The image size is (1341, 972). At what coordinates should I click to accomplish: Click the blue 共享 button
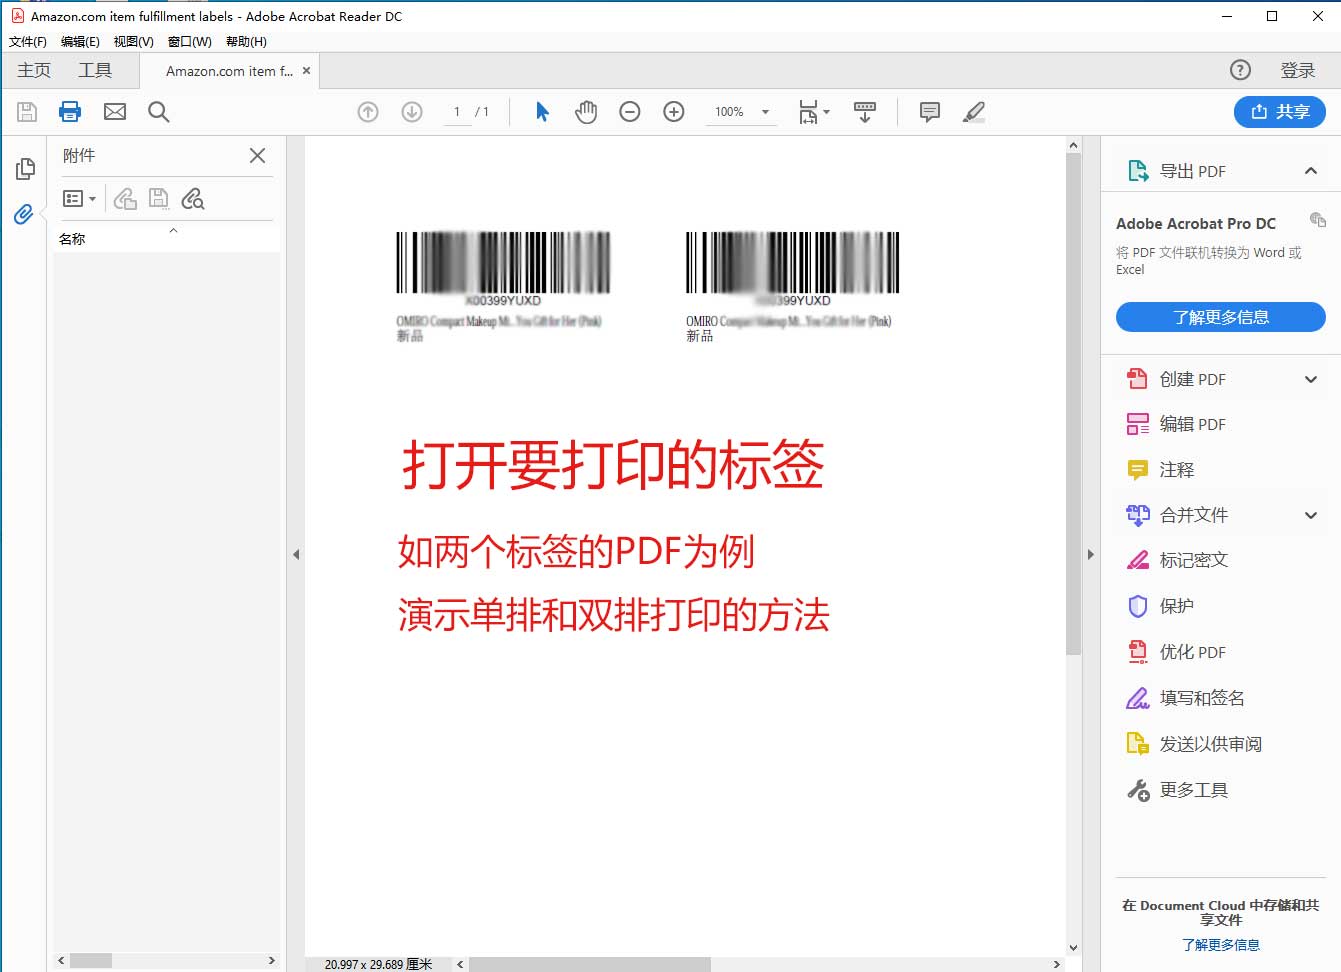coord(1280,112)
